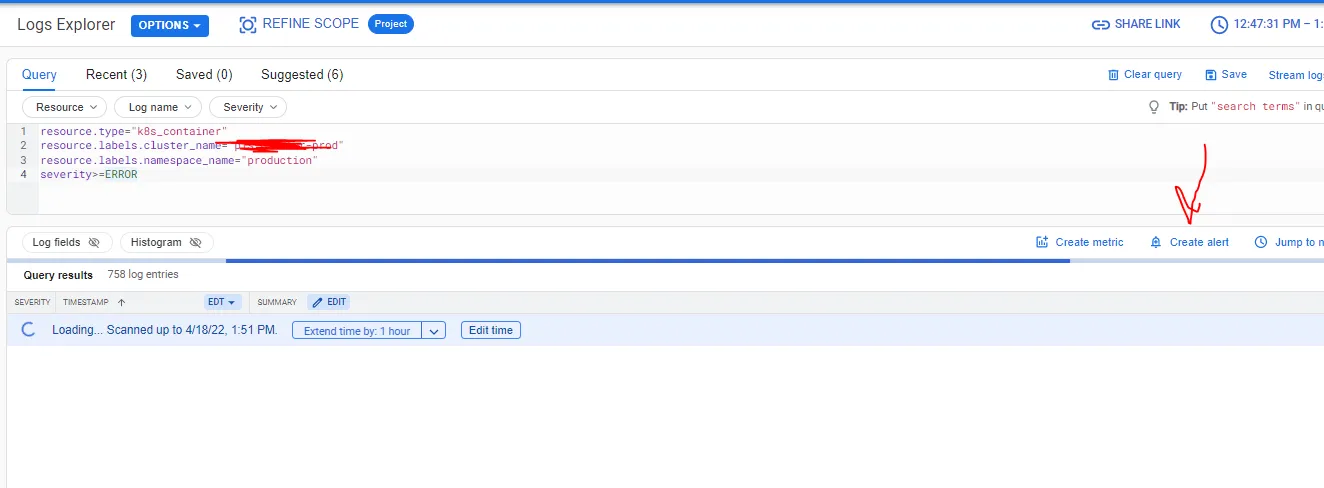The width and height of the screenshot is (1324, 488).
Task: Click the Create metric chart icon
Action: tap(1042, 242)
